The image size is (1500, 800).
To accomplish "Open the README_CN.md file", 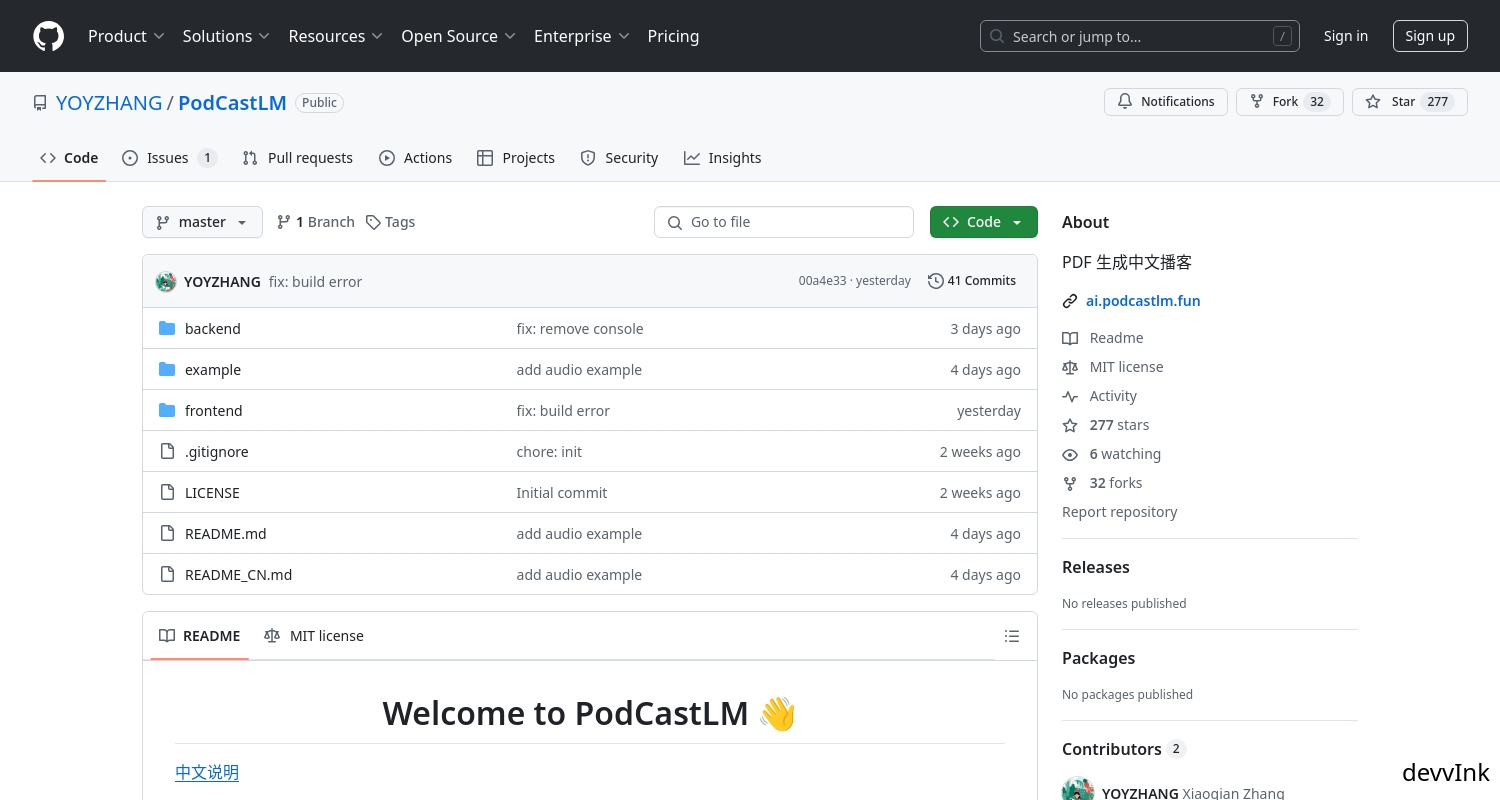I will click(x=239, y=575).
